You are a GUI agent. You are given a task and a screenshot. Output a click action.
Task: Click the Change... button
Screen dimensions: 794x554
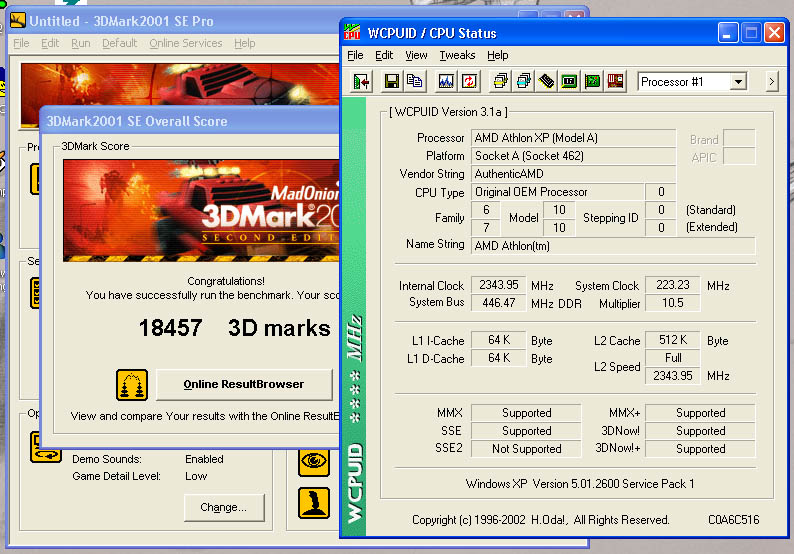pyautogui.click(x=224, y=507)
